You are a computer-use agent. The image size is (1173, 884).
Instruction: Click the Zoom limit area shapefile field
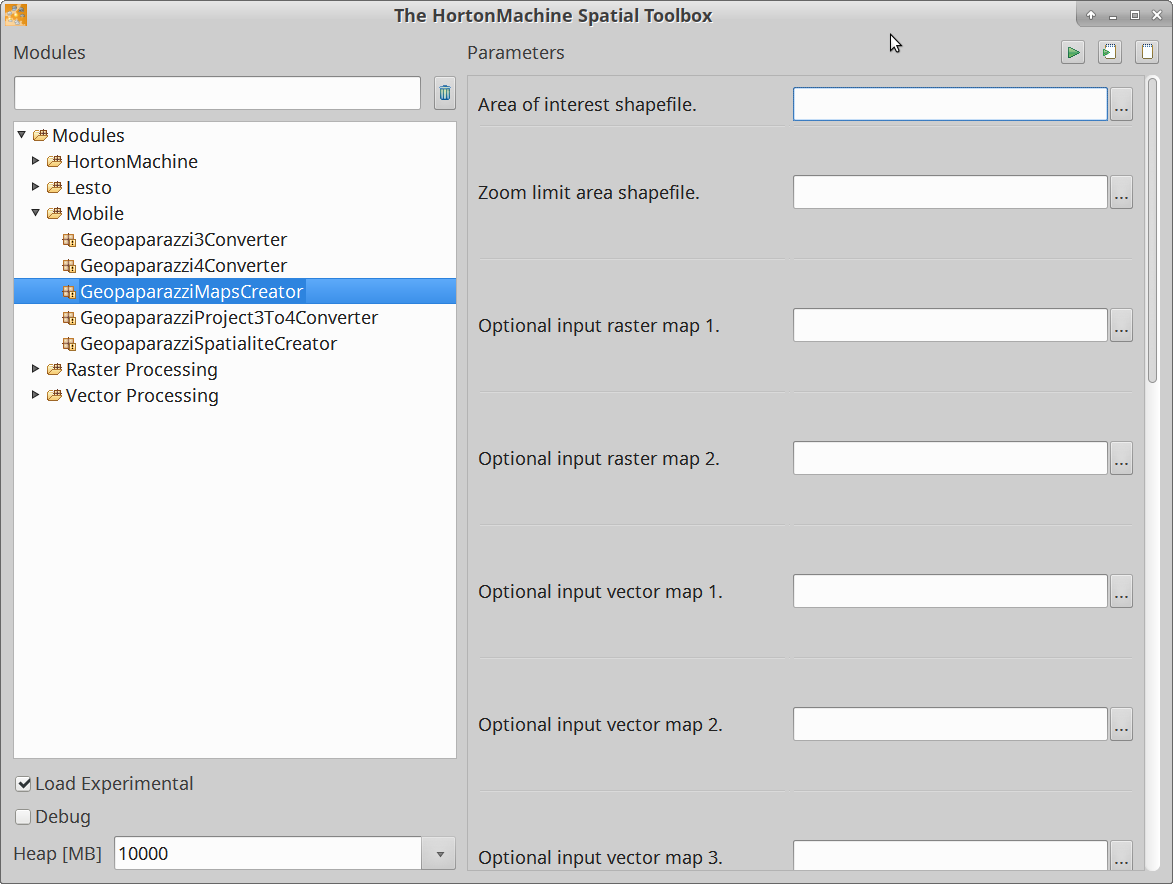950,193
